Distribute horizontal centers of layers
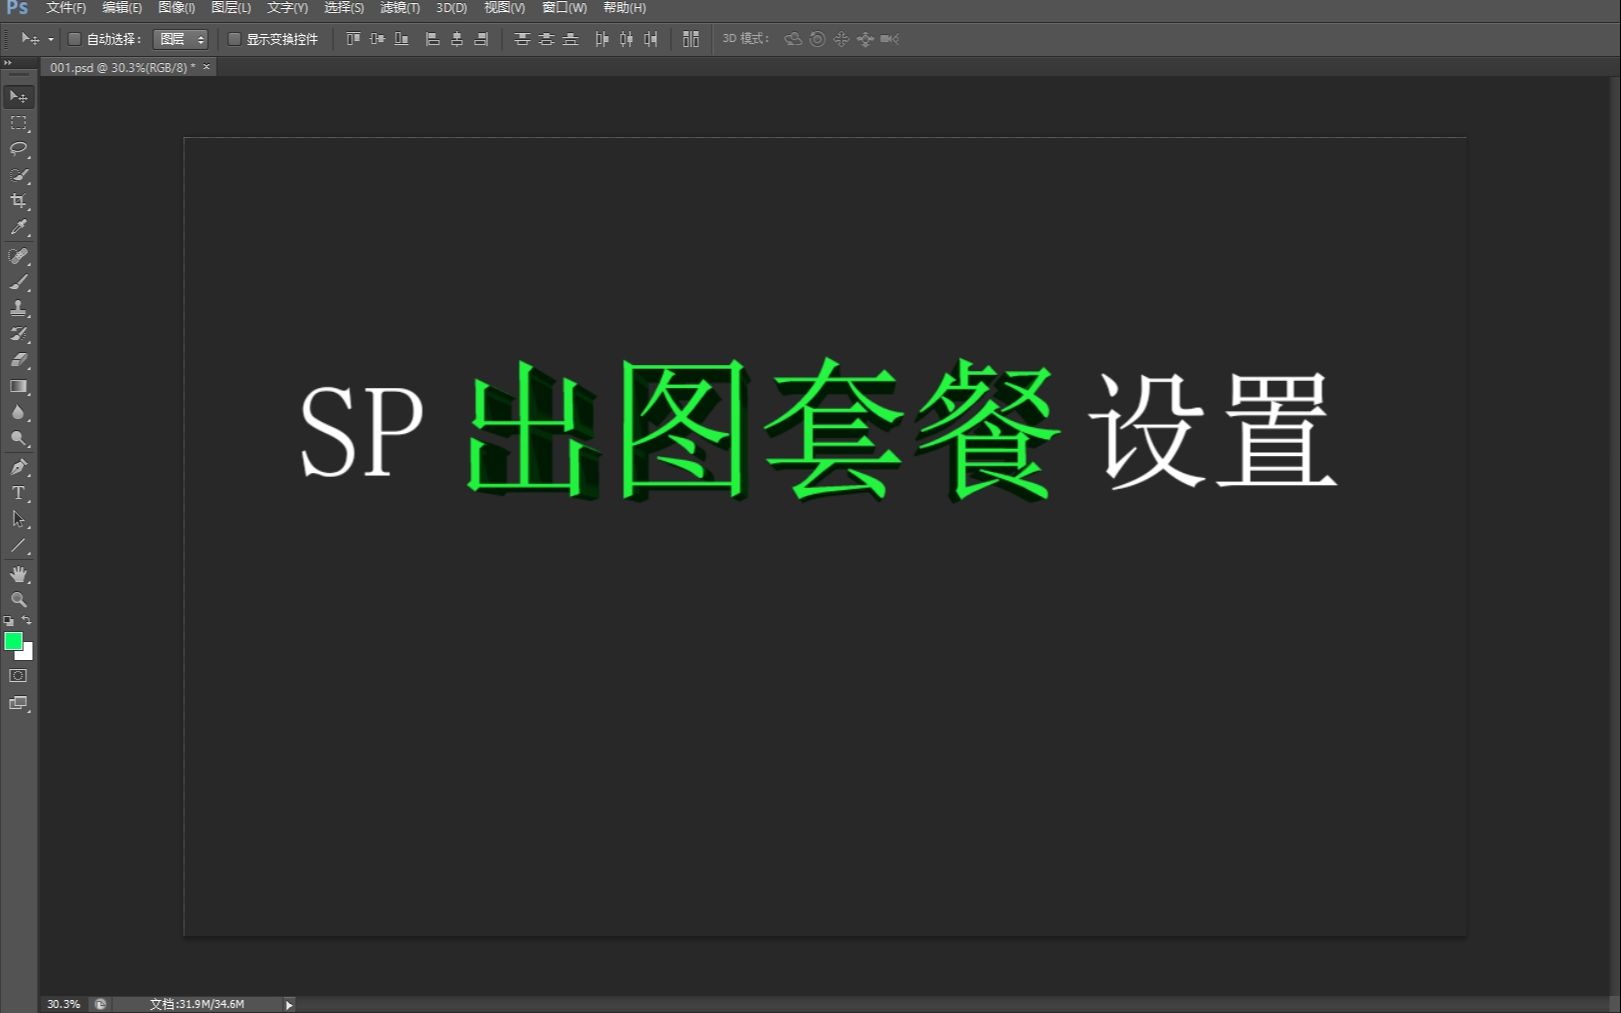 pos(626,39)
